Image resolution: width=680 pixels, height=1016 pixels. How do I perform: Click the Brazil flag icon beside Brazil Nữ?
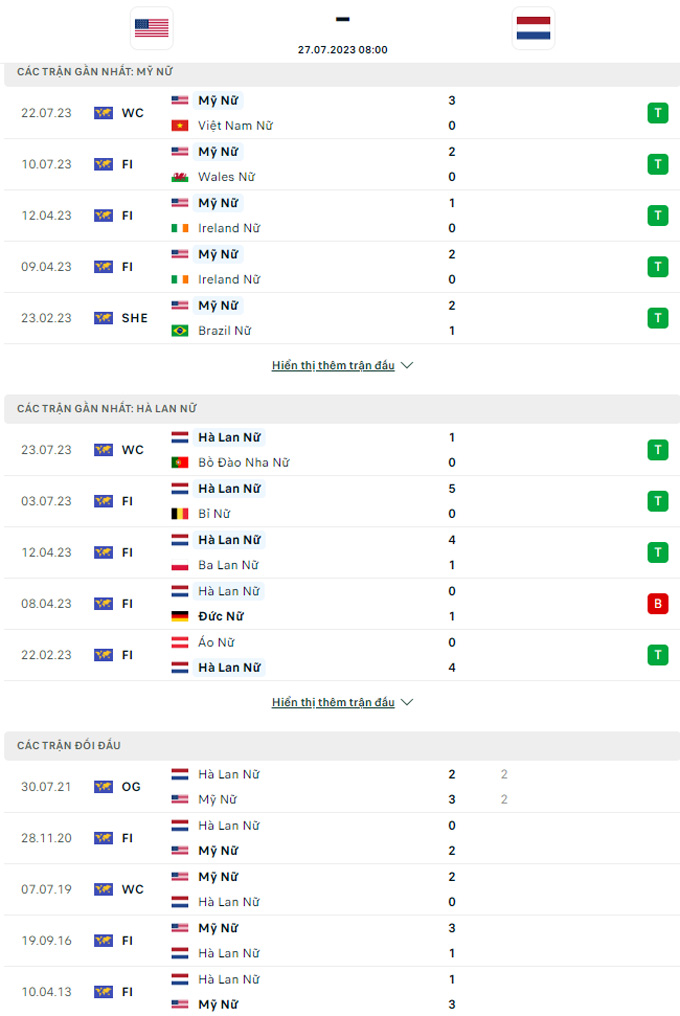pos(180,331)
